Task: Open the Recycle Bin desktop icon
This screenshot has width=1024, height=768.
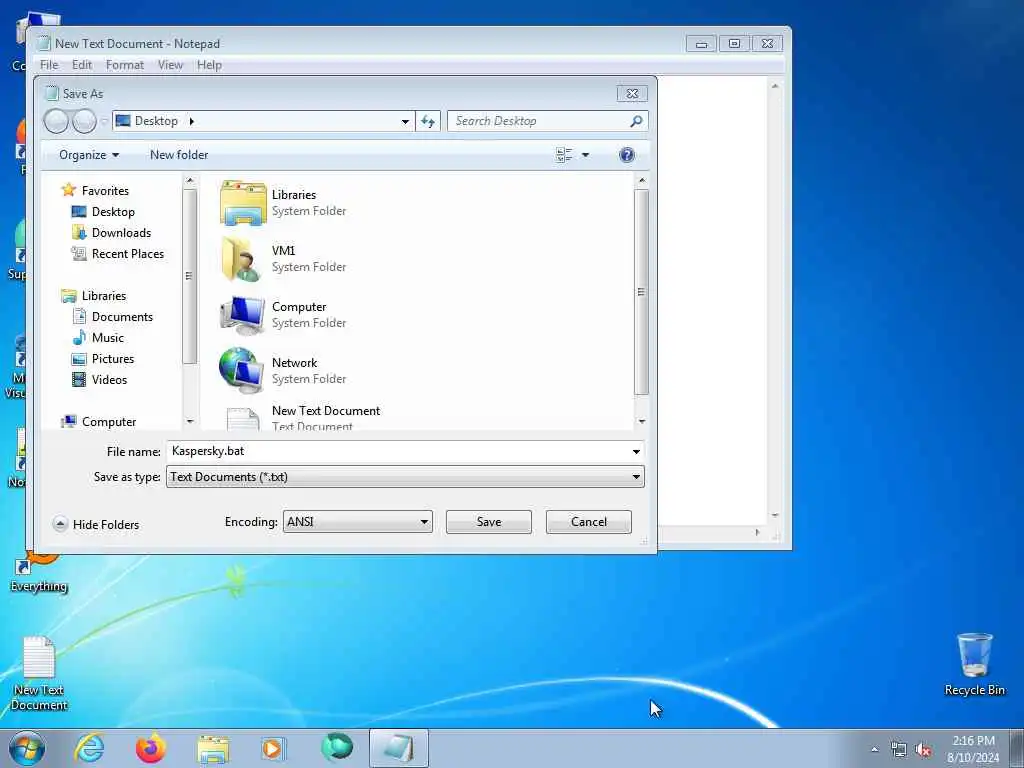Action: pyautogui.click(x=974, y=664)
